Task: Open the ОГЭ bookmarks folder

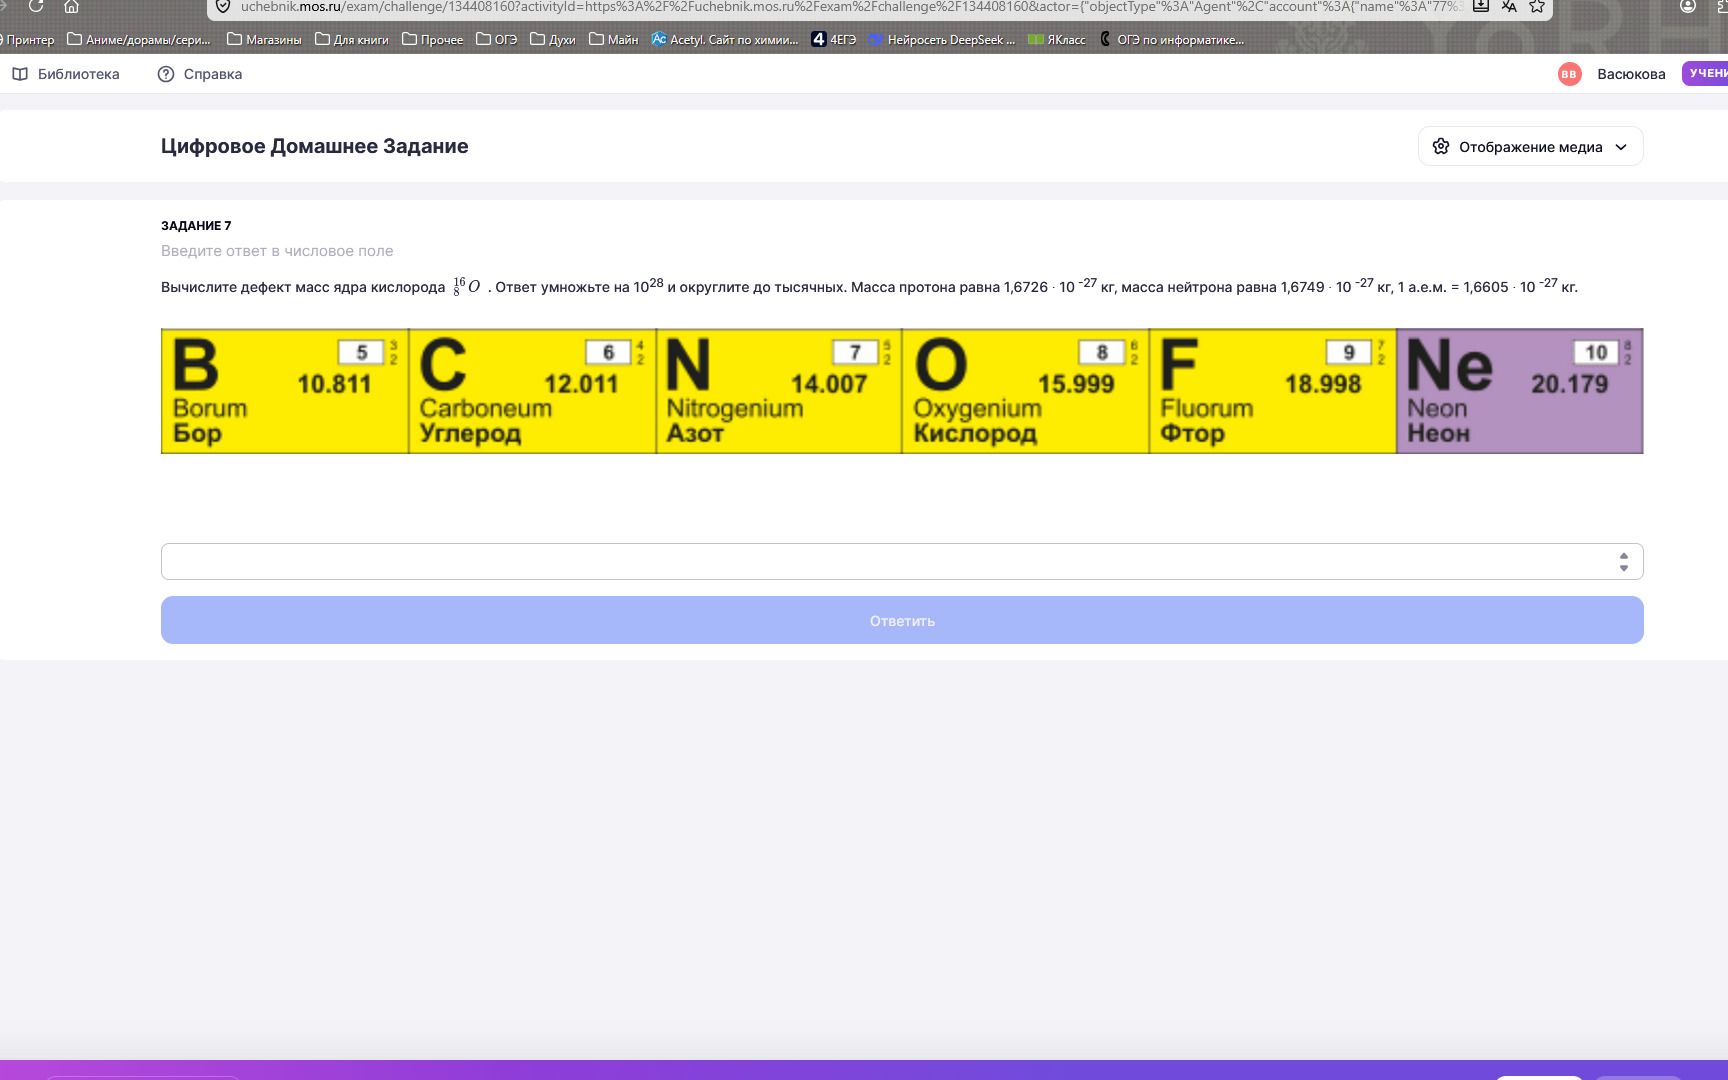Action: (x=497, y=40)
